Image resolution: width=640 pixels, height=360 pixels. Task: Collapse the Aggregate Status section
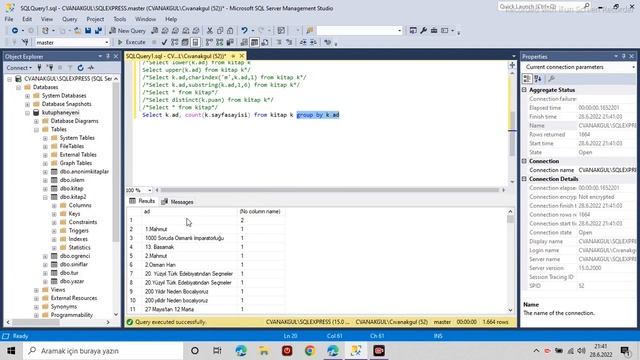[524, 90]
